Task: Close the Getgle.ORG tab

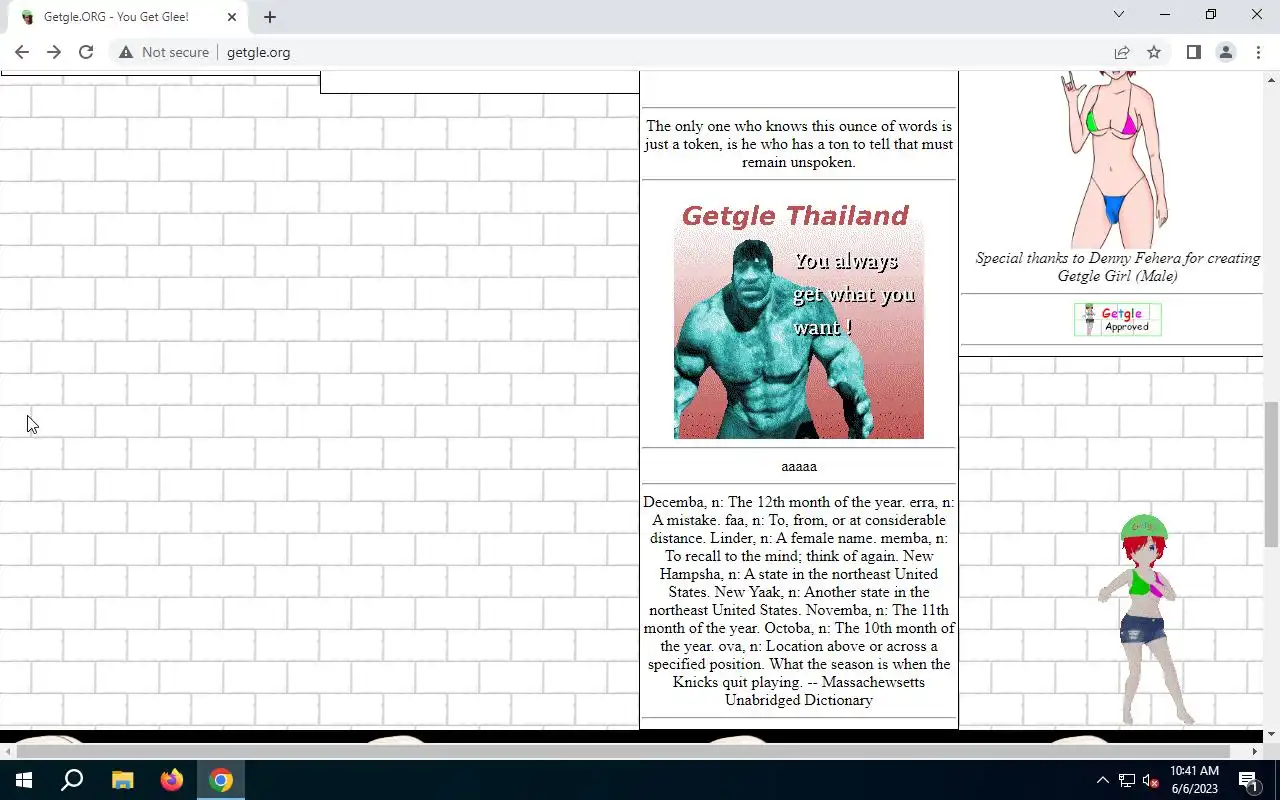Action: pos(232,17)
